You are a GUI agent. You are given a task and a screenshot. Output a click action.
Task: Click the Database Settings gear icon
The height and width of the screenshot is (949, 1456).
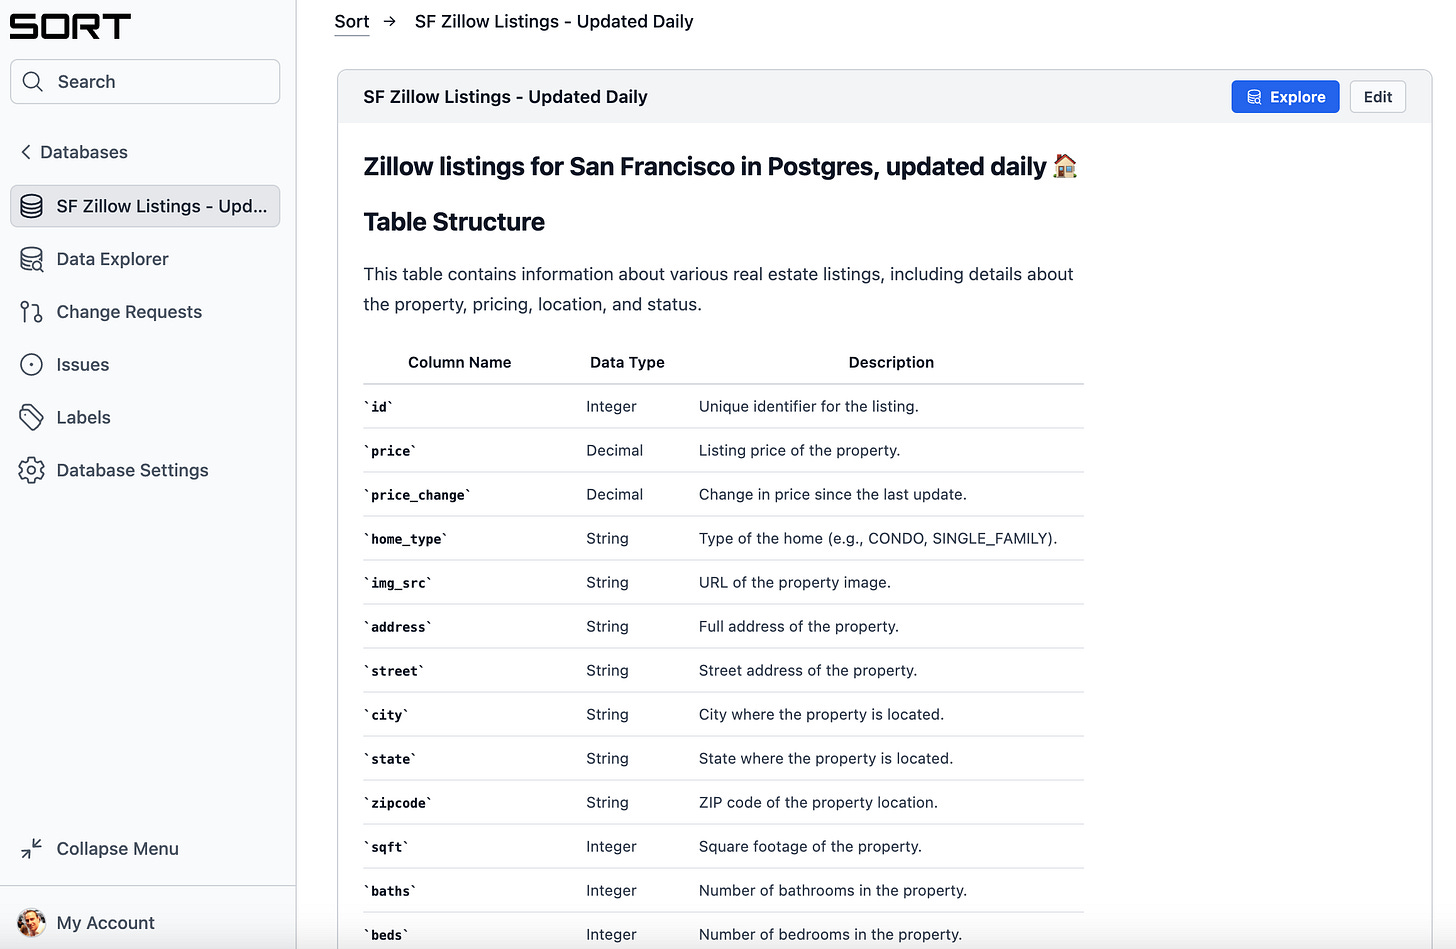point(32,470)
